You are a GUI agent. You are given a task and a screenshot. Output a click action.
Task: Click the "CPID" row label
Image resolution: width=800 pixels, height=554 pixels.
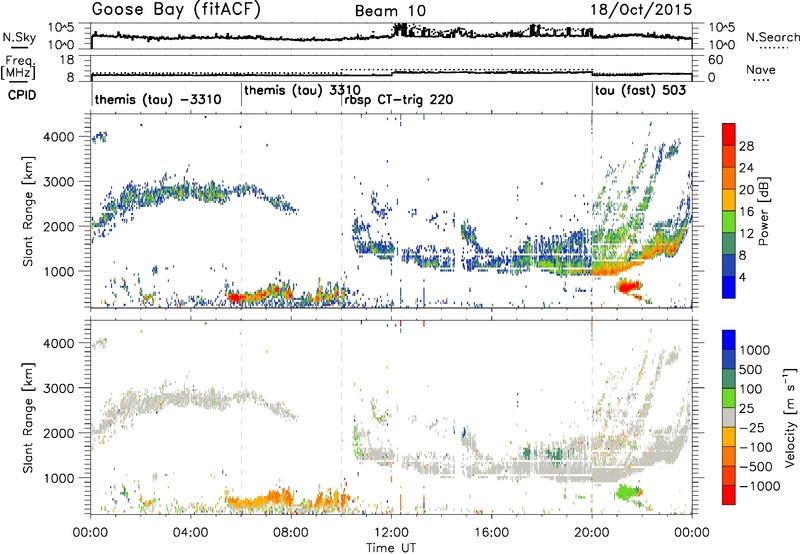22,95
